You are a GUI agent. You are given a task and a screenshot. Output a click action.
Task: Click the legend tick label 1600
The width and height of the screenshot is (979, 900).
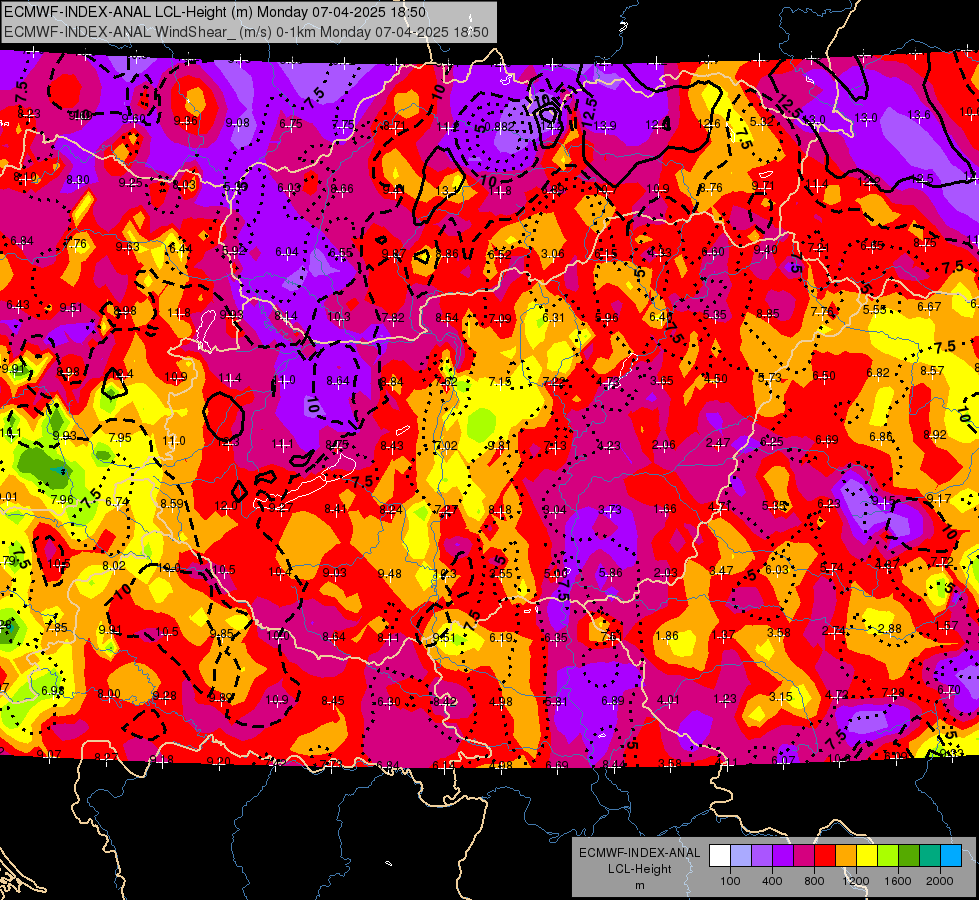click(x=897, y=881)
